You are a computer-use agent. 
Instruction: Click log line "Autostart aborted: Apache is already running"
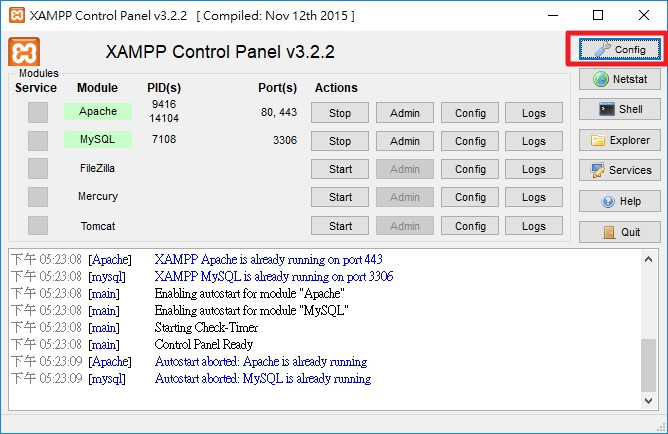pos(261,362)
